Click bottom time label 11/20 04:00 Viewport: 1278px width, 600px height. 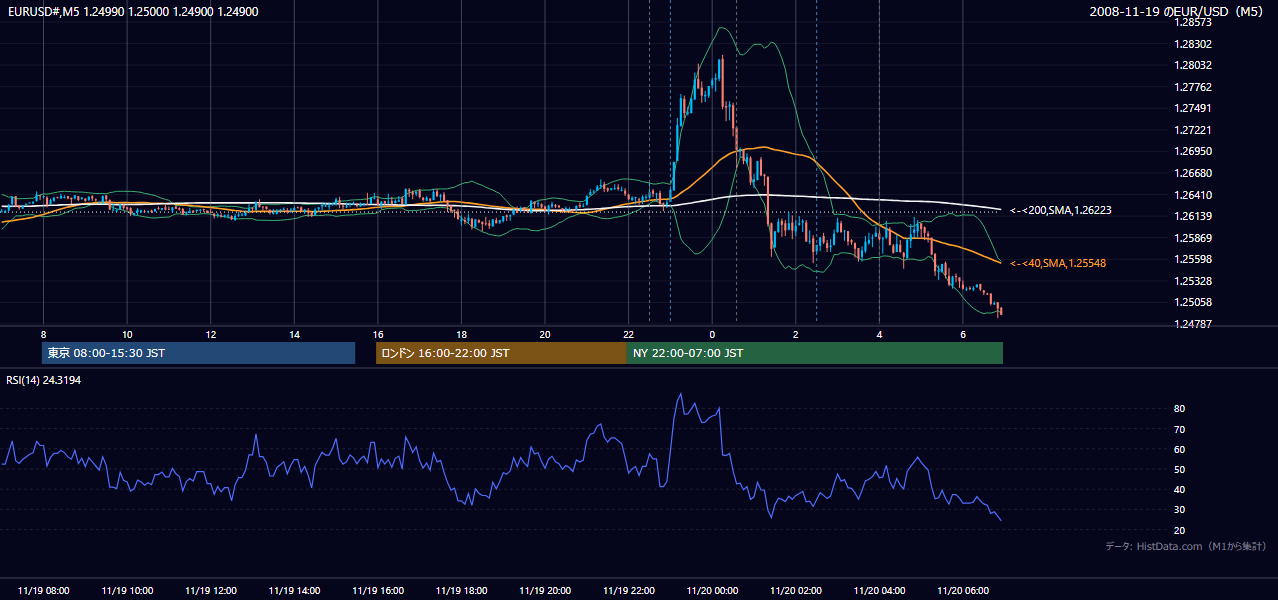[879, 591]
